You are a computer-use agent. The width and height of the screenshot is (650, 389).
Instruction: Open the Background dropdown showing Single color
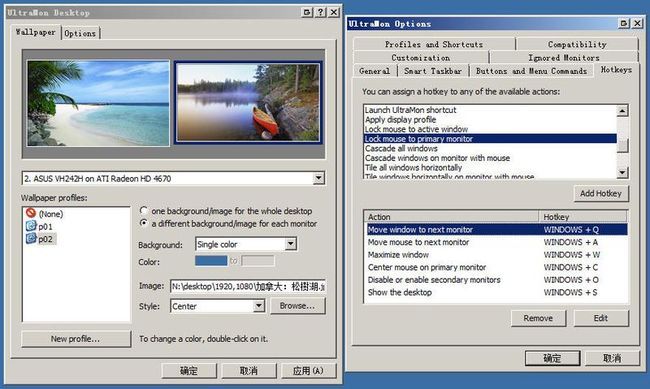291,244
